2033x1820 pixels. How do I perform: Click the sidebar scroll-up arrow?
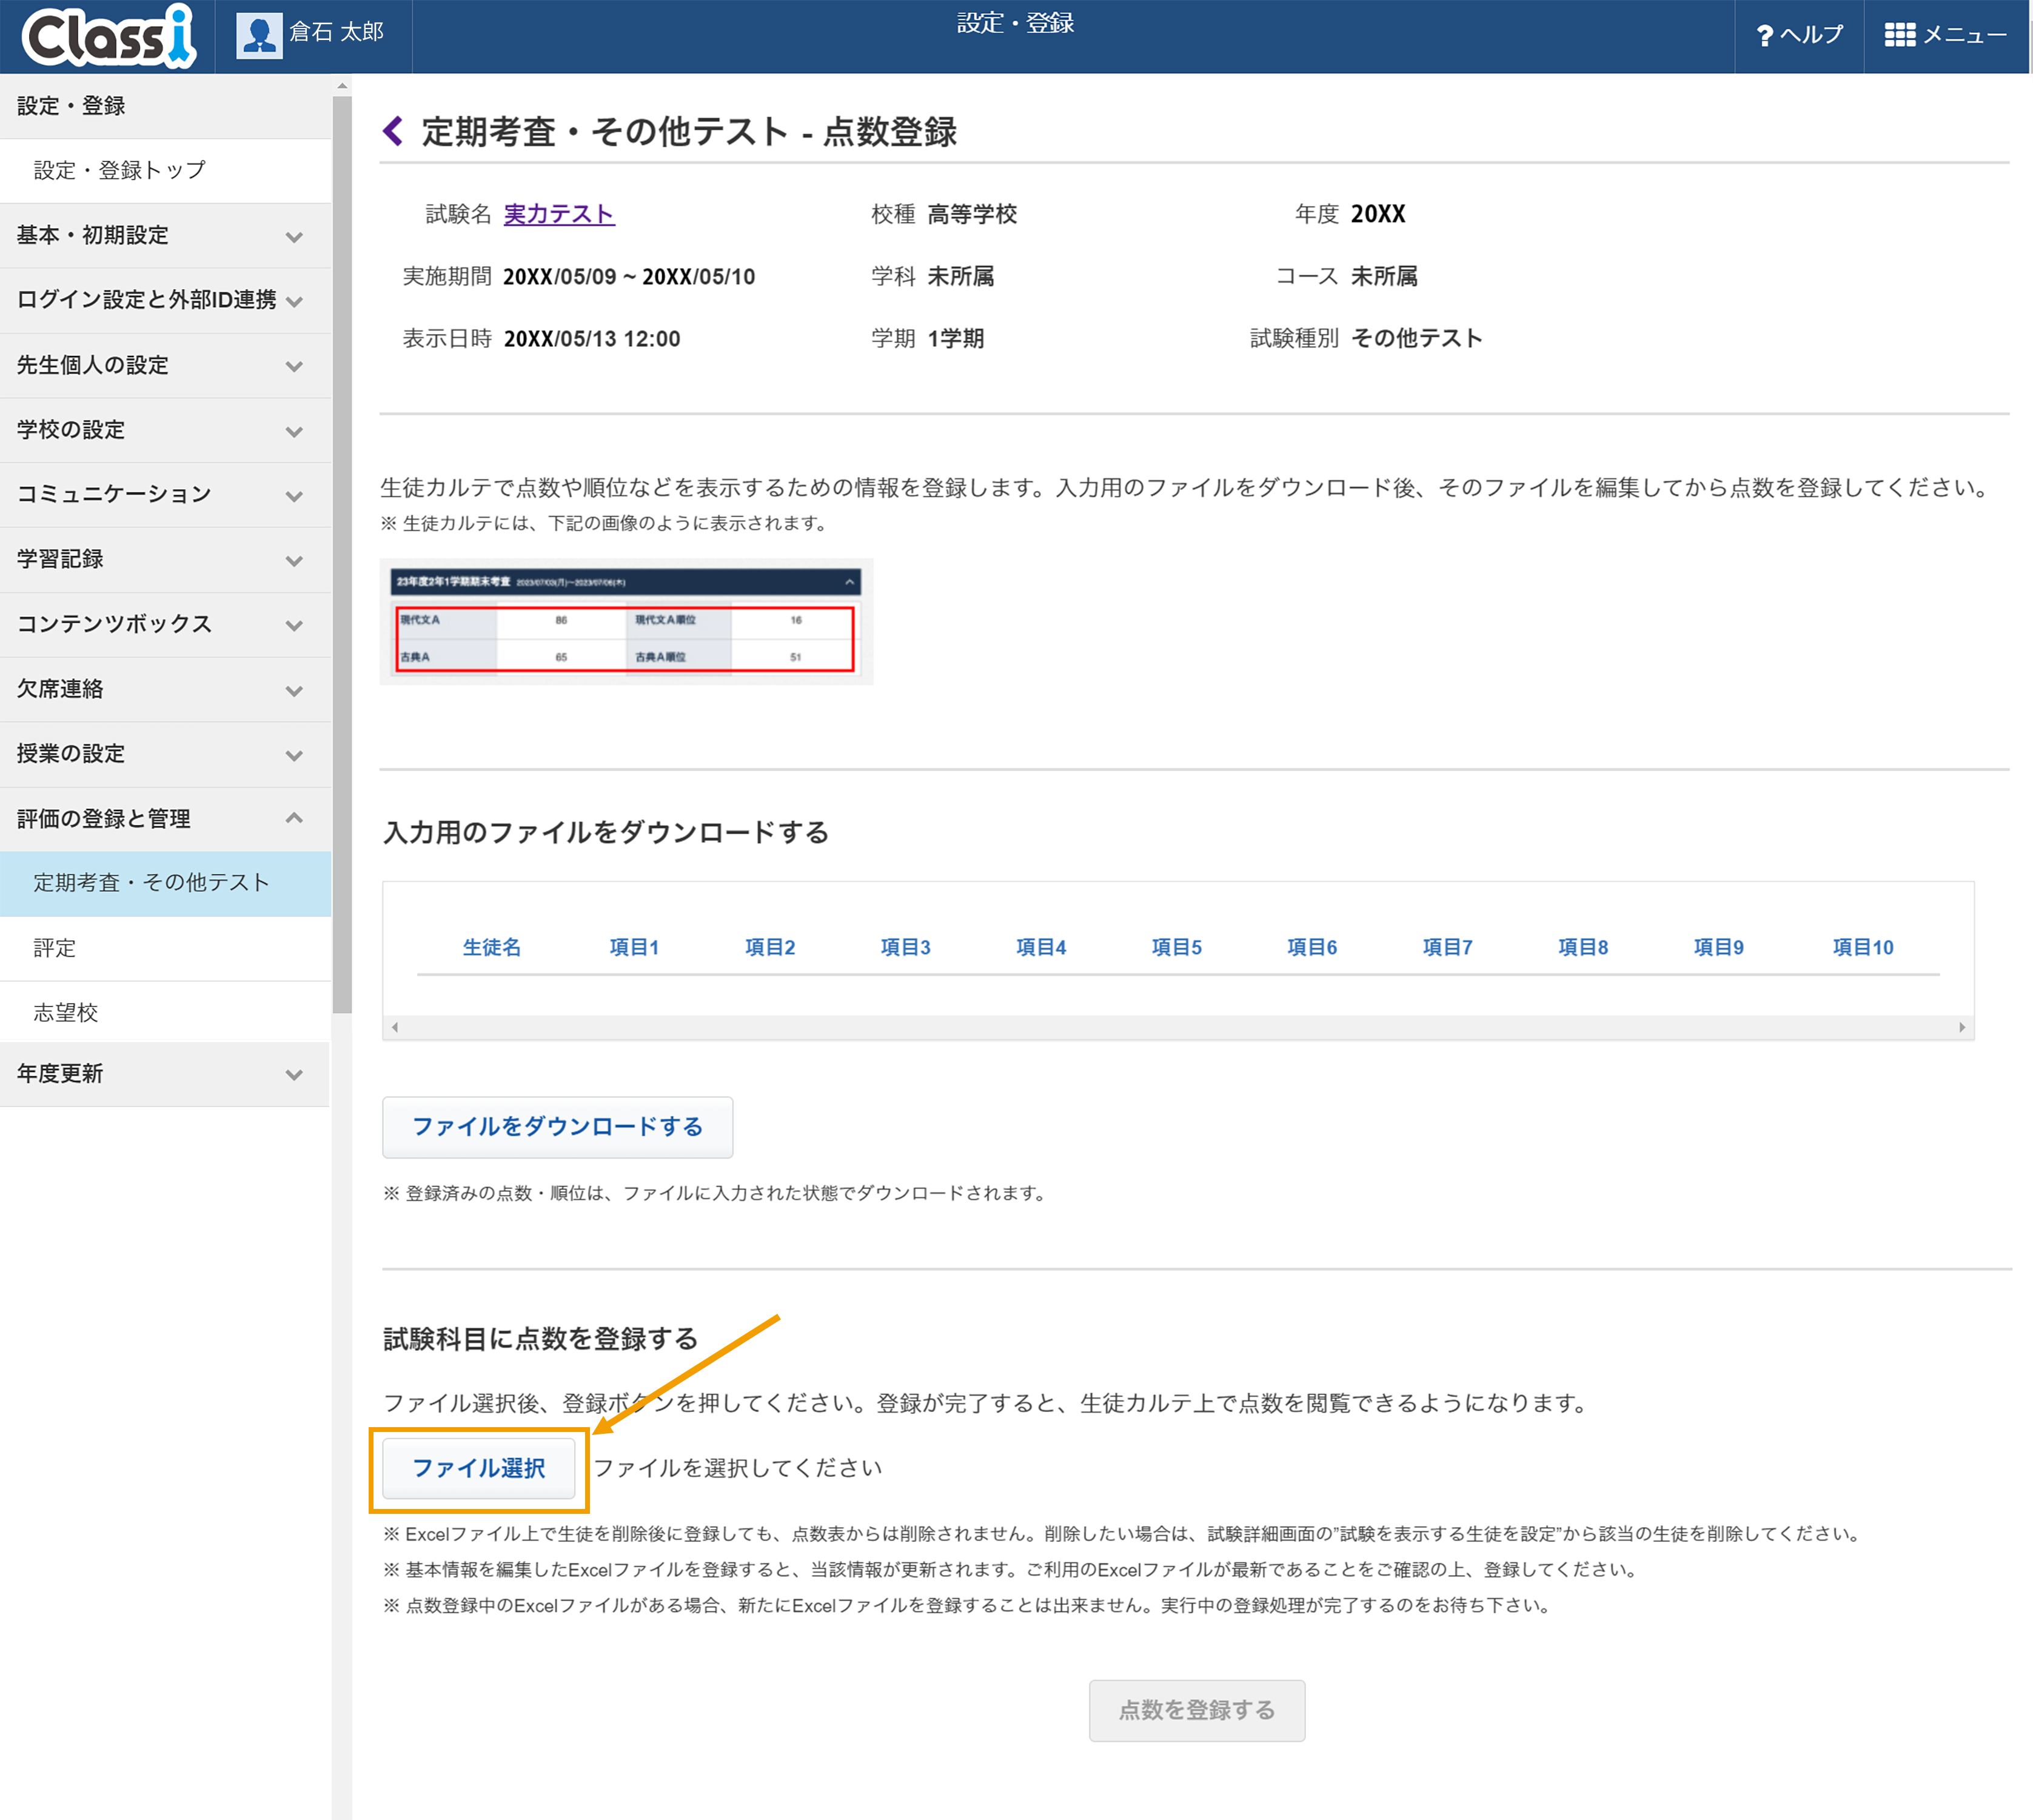(342, 87)
